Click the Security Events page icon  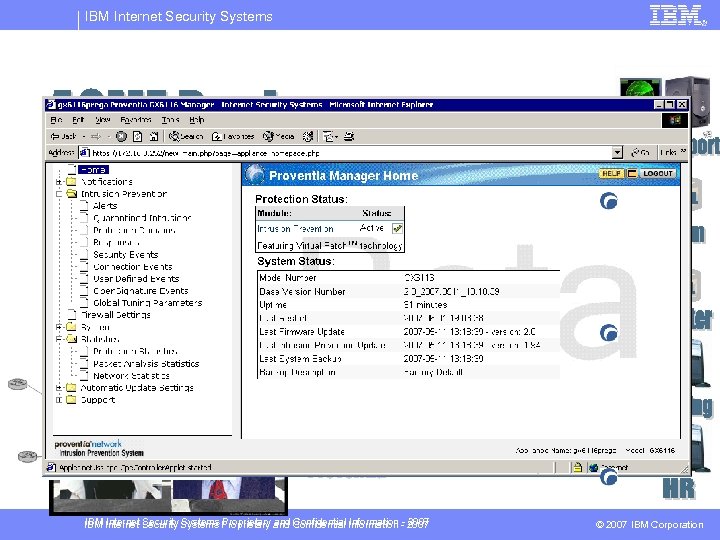(x=84, y=254)
